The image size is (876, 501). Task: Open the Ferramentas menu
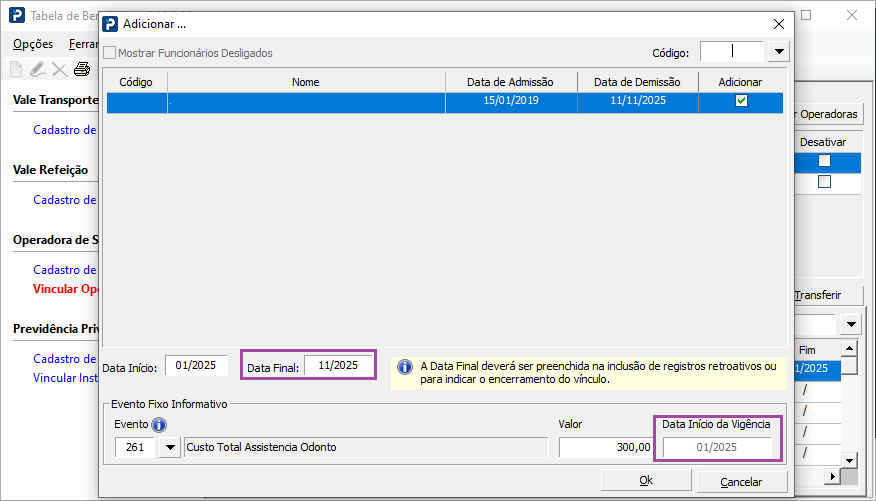(83, 44)
